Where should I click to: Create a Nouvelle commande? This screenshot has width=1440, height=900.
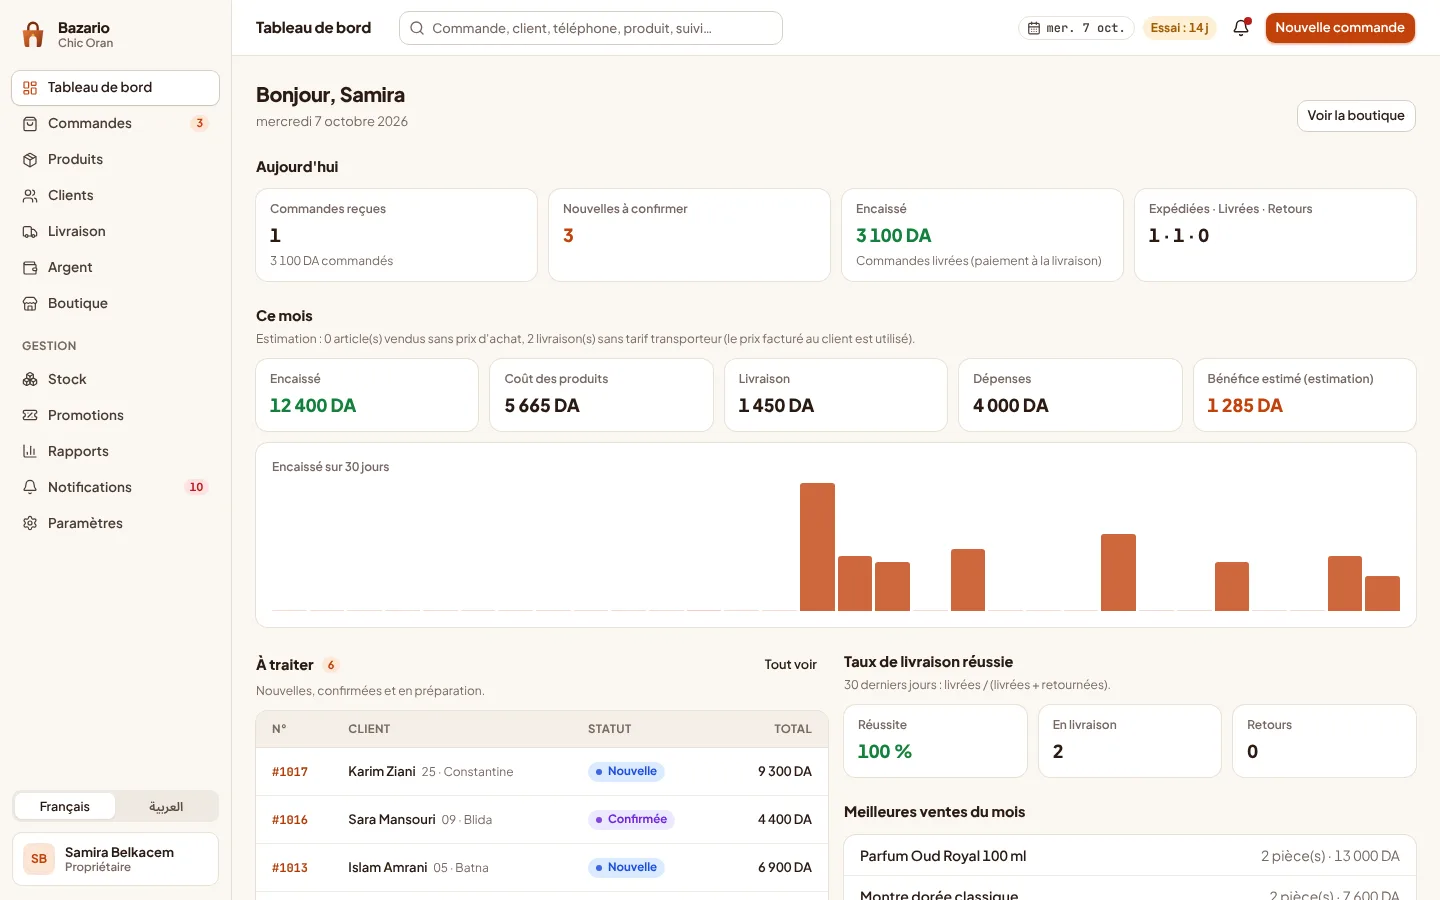pyautogui.click(x=1340, y=28)
